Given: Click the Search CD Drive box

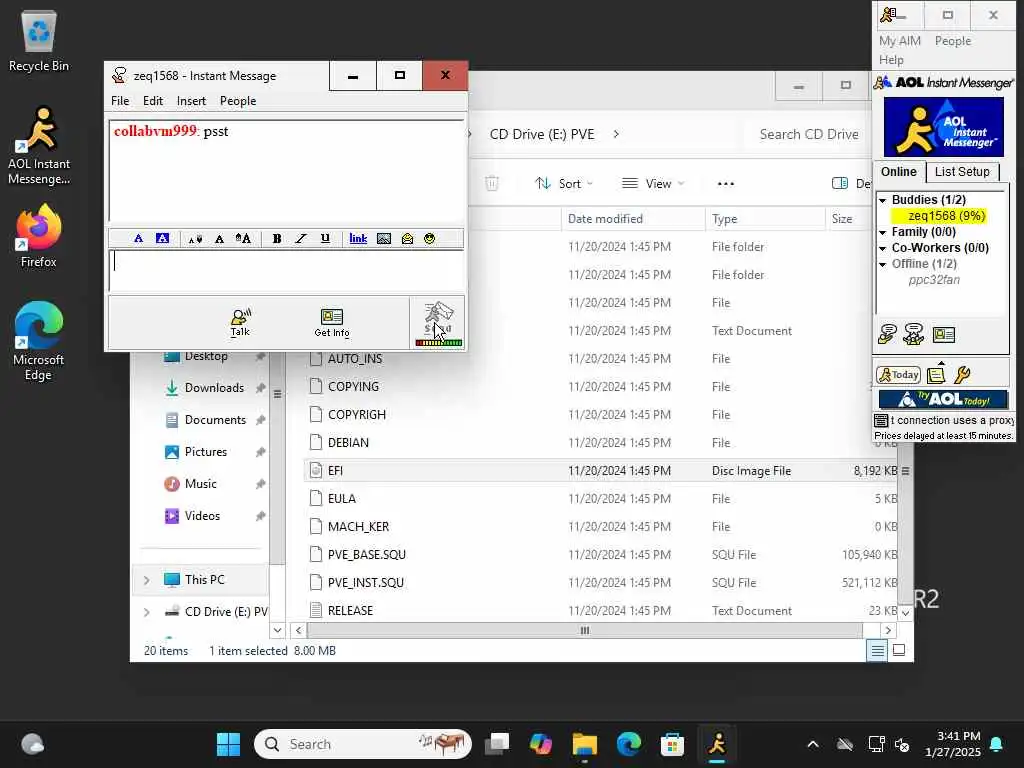Looking at the screenshot, I should point(808,134).
